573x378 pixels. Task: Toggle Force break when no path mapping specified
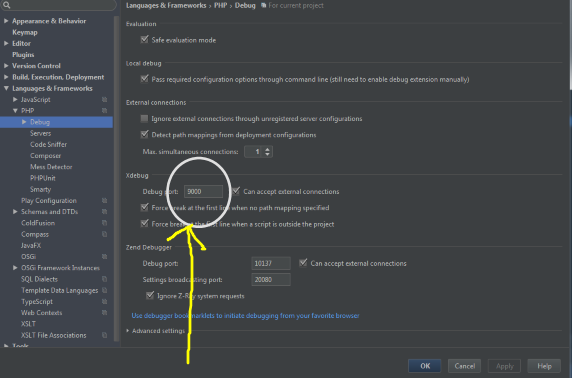coord(145,207)
